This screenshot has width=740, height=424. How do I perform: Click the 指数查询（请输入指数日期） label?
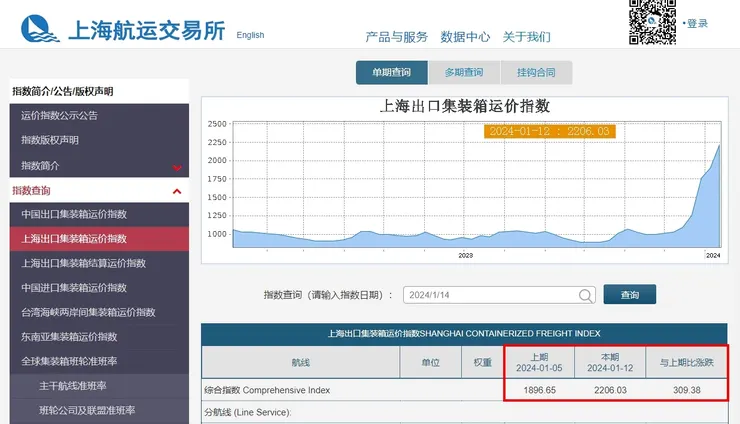point(328,295)
